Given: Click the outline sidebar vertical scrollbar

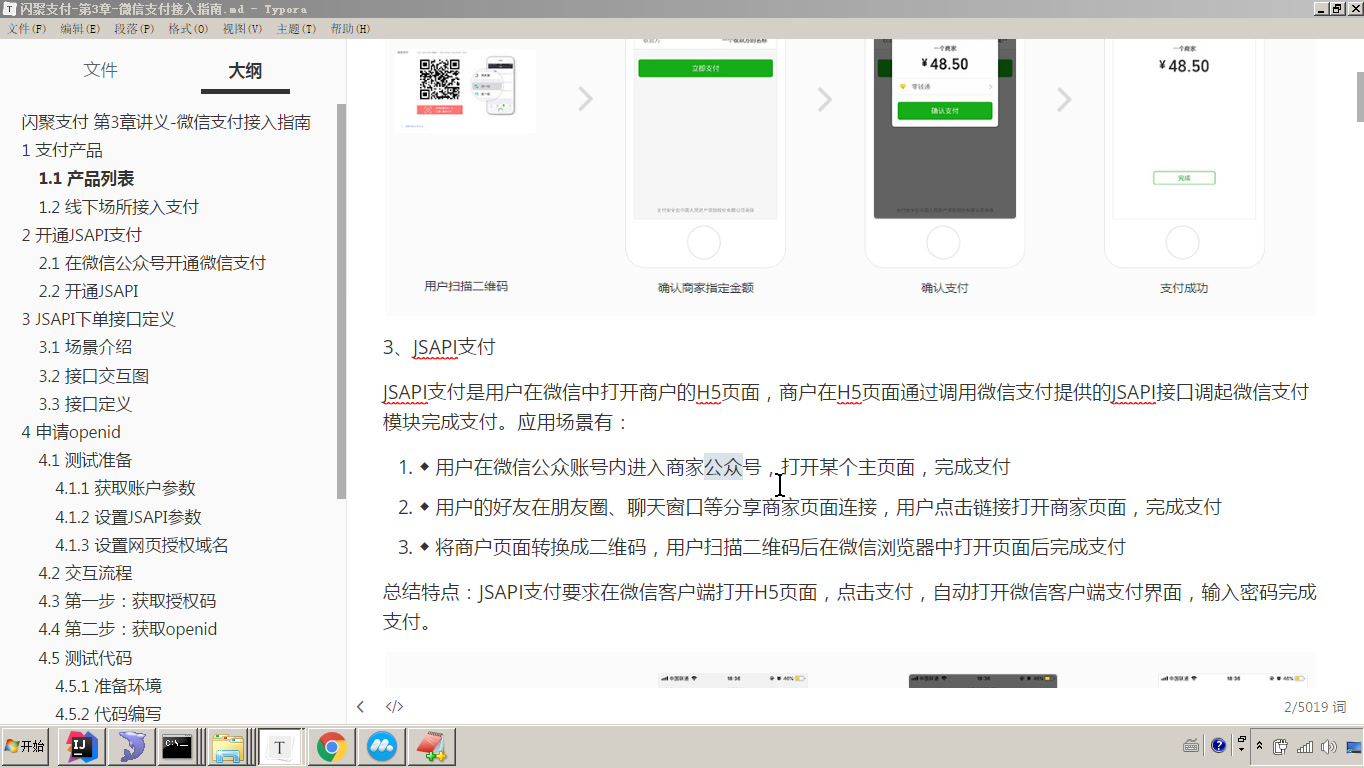Looking at the screenshot, I should 342,300.
